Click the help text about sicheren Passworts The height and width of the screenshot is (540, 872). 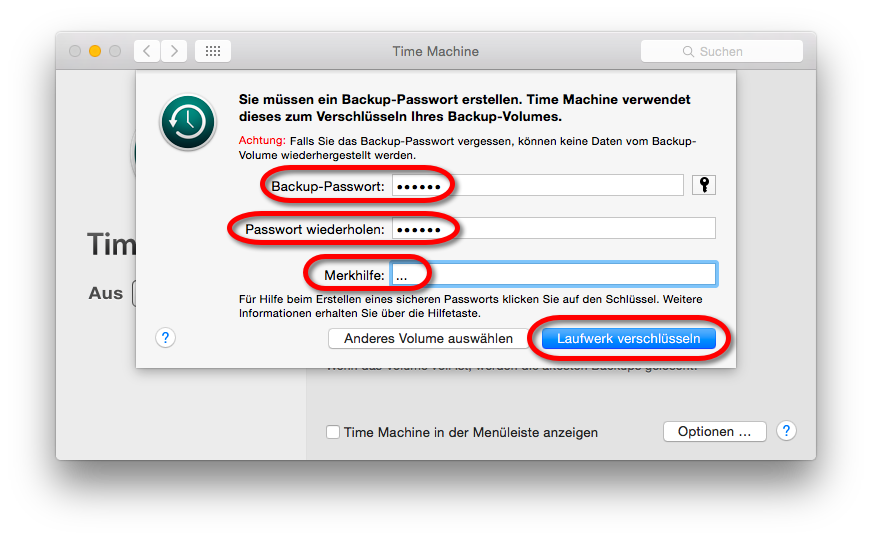coord(470,306)
